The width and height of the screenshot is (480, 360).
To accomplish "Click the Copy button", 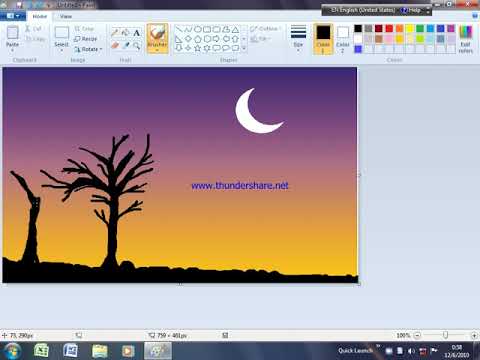I will pos(36,39).
